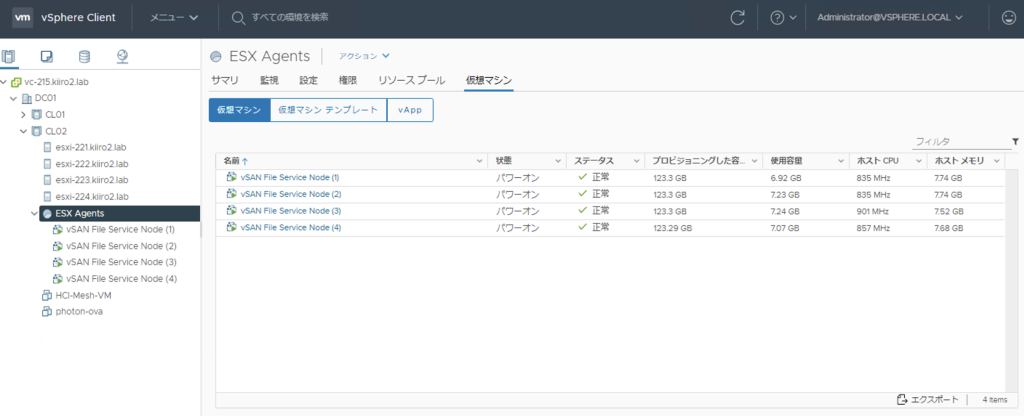Click the smiley feedback icon
Screen dimensions: 1024x416
(1009, 18)
